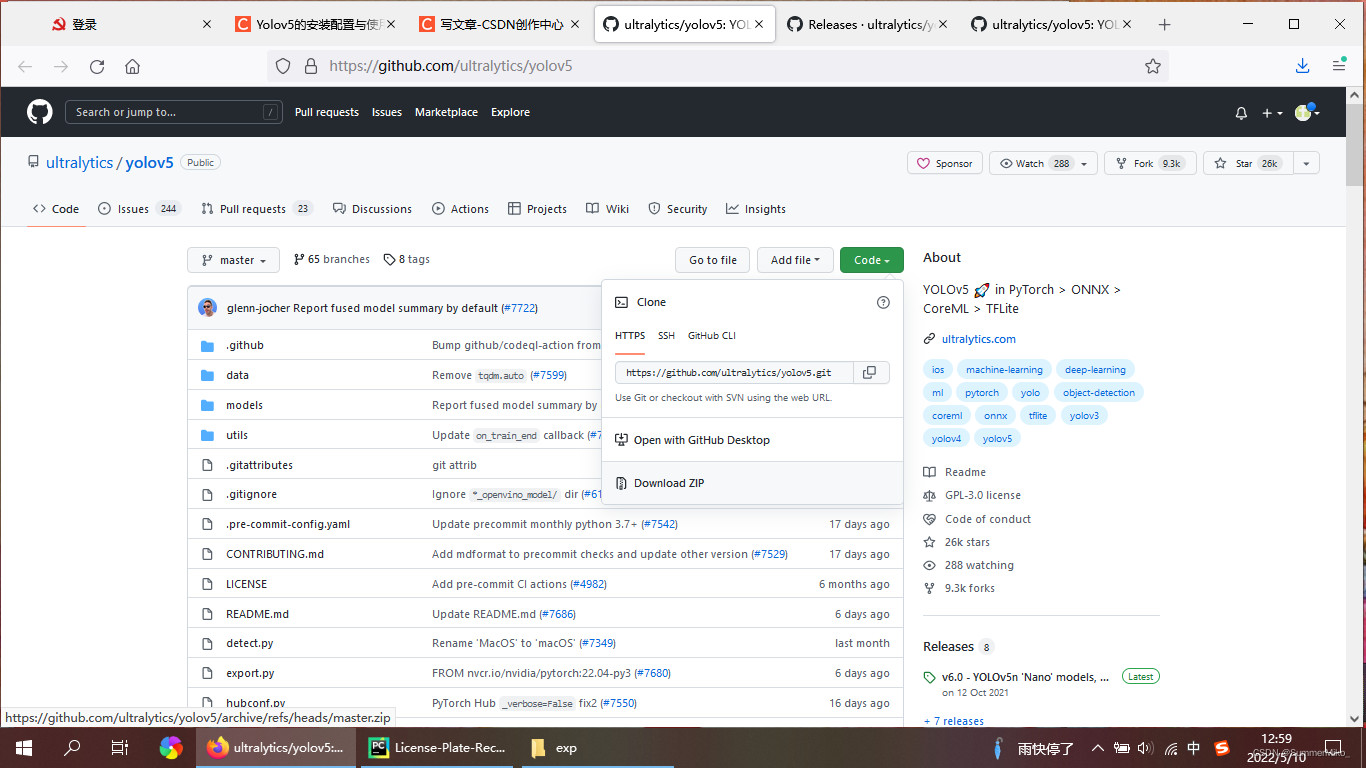This screenshot has width=1366, height=768.
Task: Select the GitHub CLI clone tab
Action: pyautogui.click(x=712, y=336)
